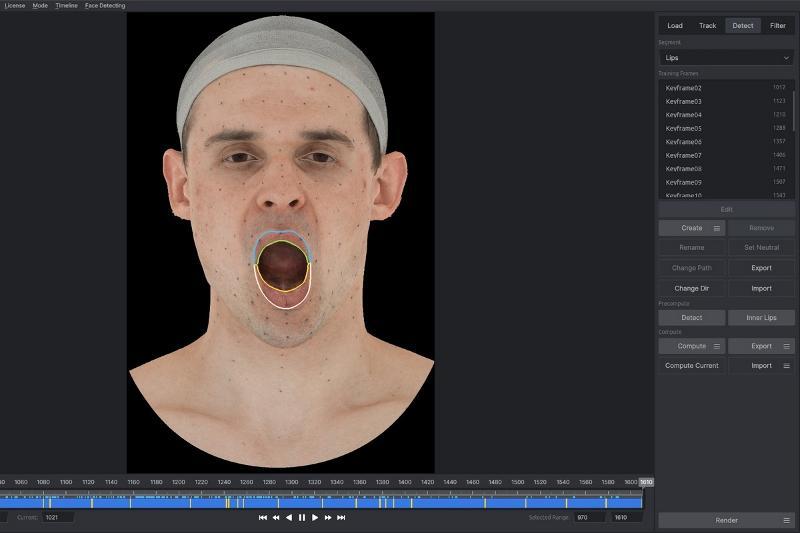Click the Change Dir button

point(691,288)
